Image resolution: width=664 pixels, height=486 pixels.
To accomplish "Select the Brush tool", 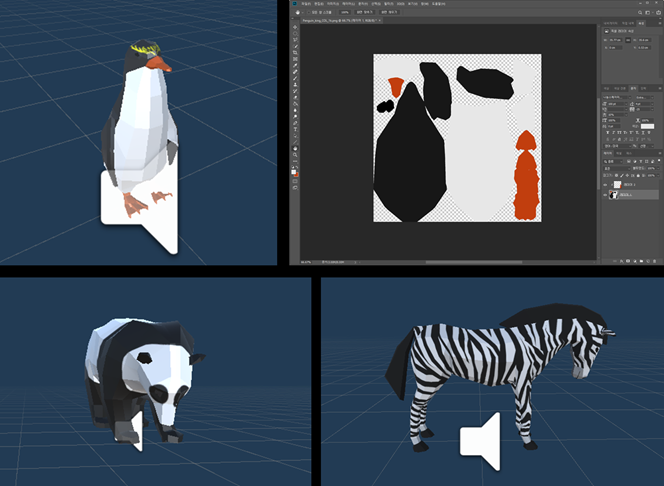I will tap(295, 78).
